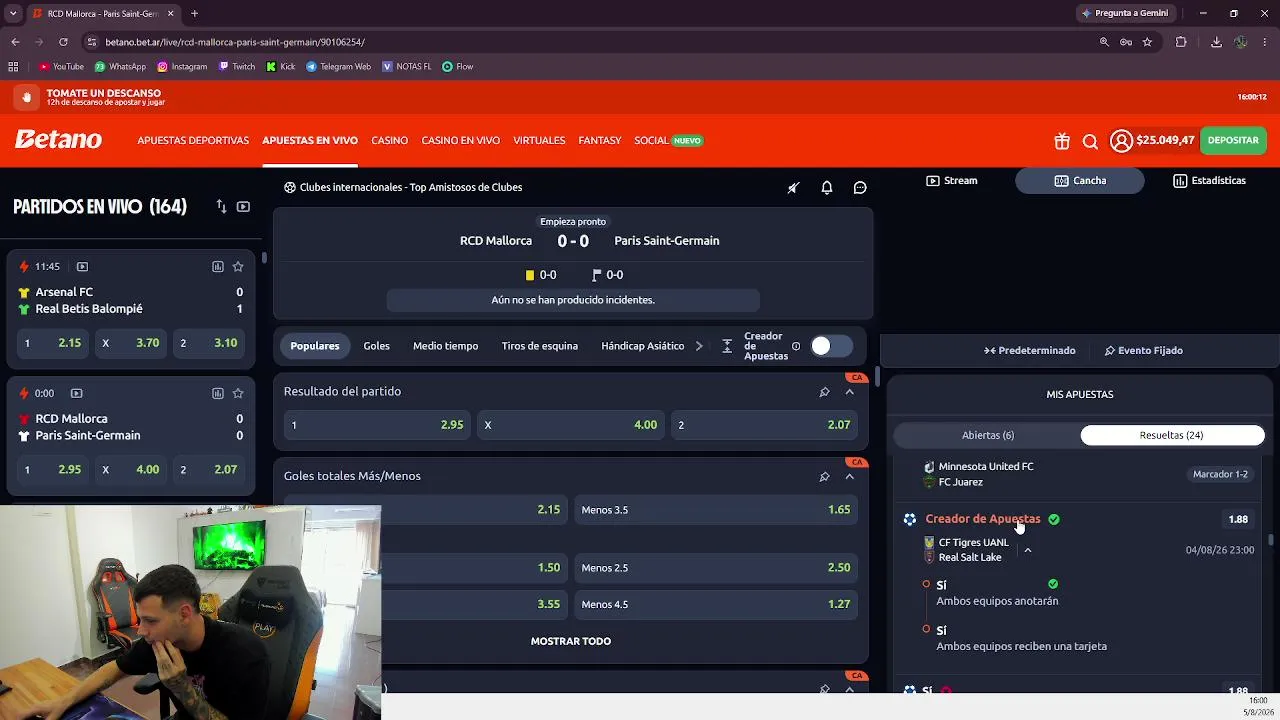Viewport: 1280px width, 720px height.
Task: Open the user account profile icon
Action: 1121,141
